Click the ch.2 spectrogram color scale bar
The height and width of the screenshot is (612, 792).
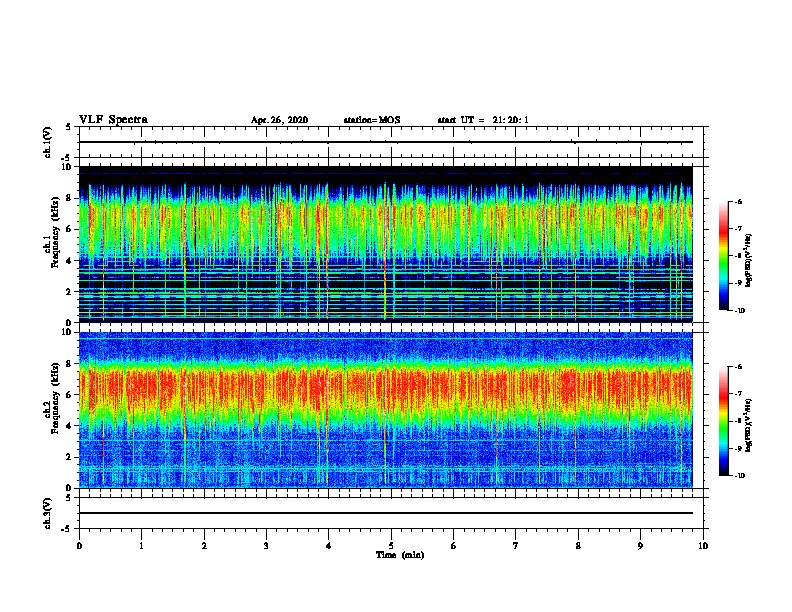coord(724,421)
